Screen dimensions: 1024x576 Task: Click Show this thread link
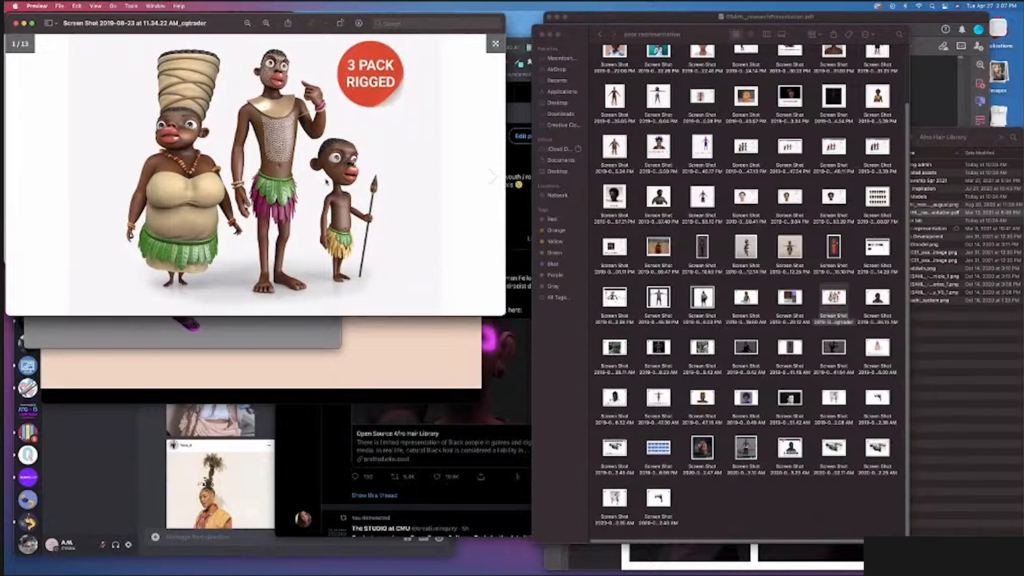374,496
